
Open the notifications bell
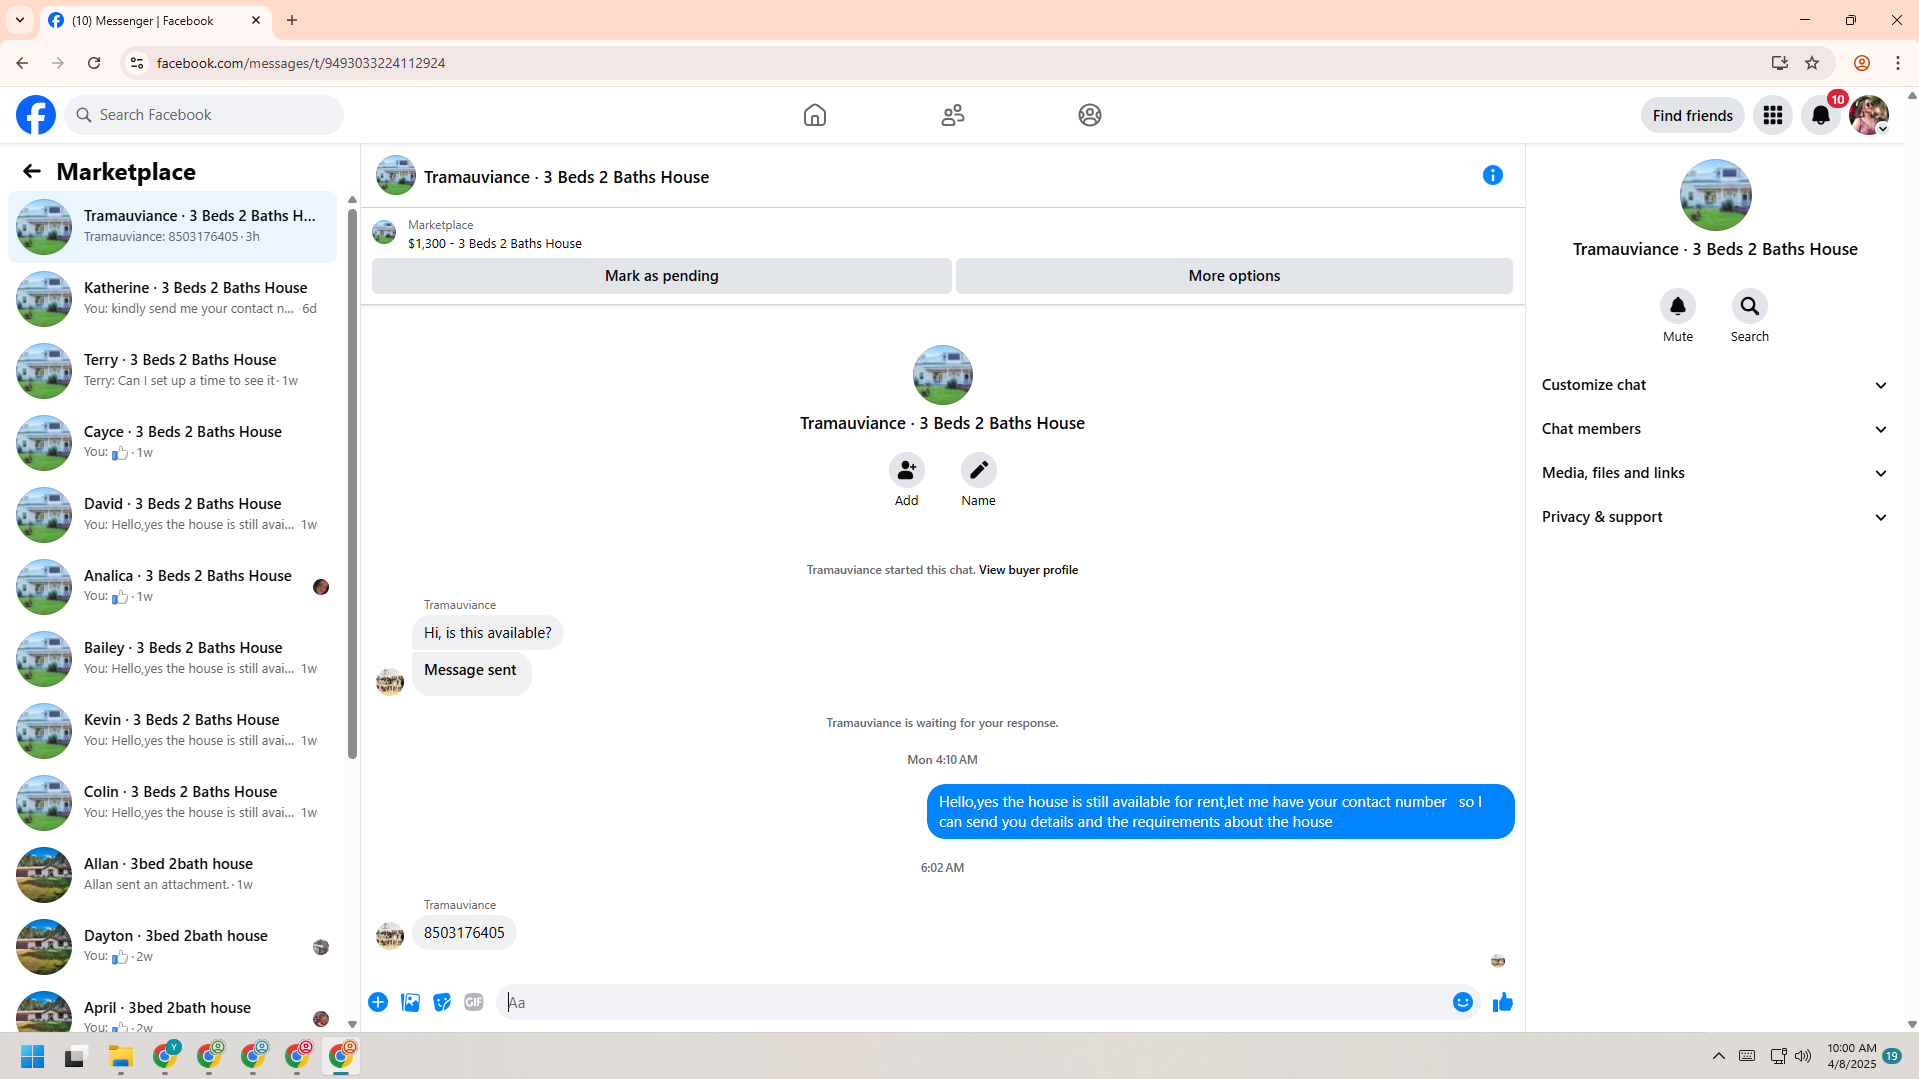(x=1821, y=115)
